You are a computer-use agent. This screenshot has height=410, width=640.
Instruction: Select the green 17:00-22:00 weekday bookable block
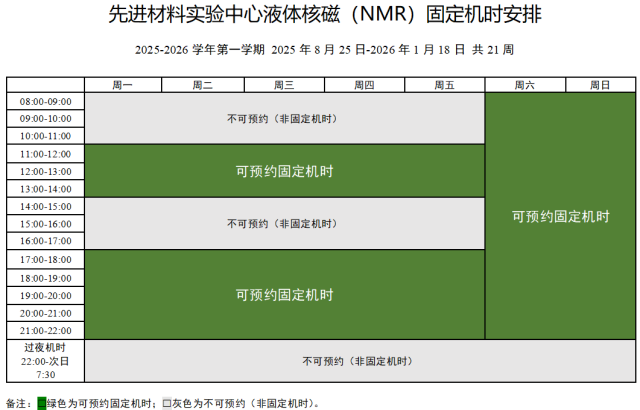284,294
